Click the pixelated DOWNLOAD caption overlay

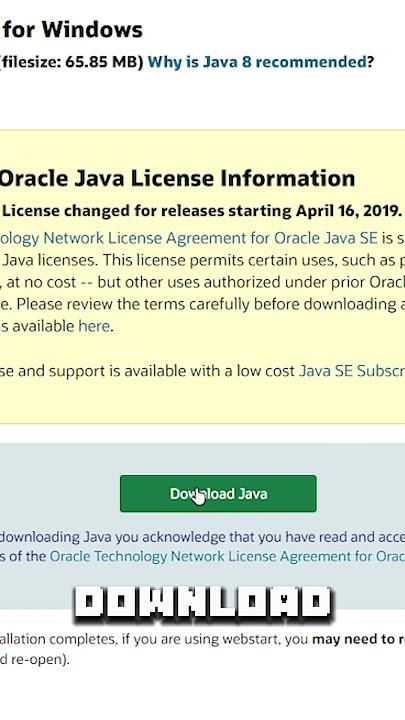(x=203, y=604)
